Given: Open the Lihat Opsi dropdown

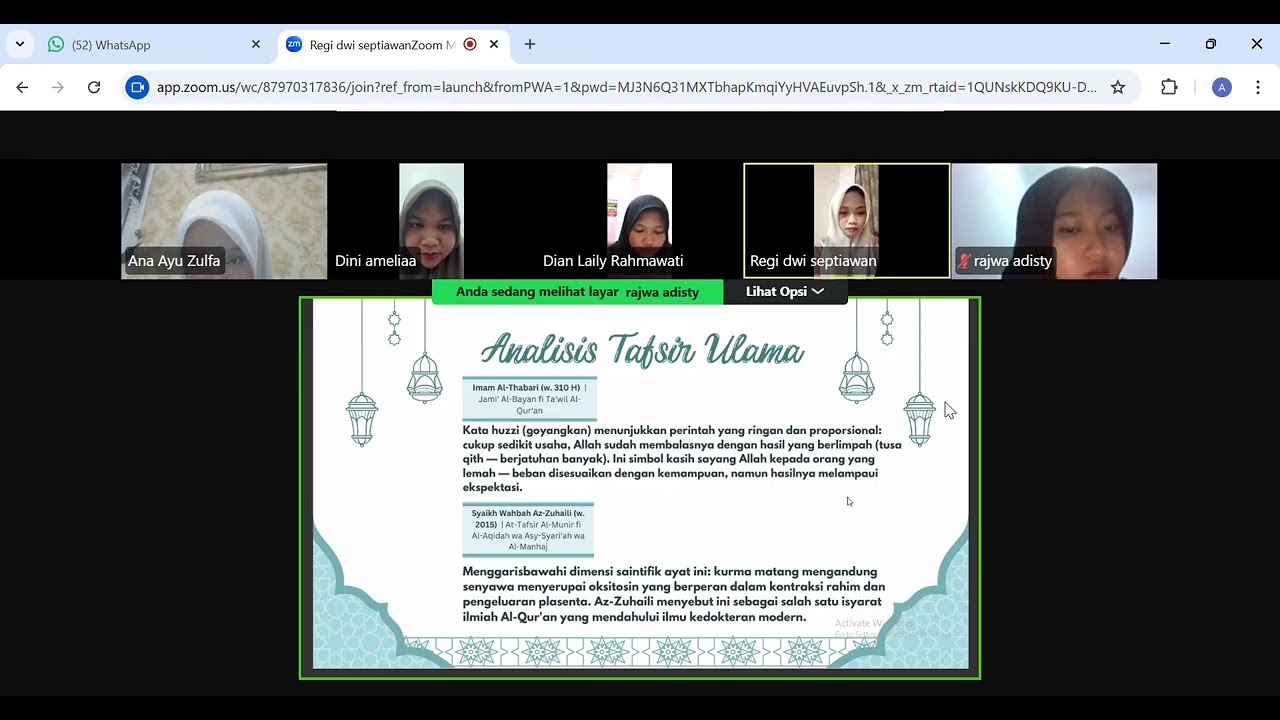Looking at the screenshot, I should [785, 291].
